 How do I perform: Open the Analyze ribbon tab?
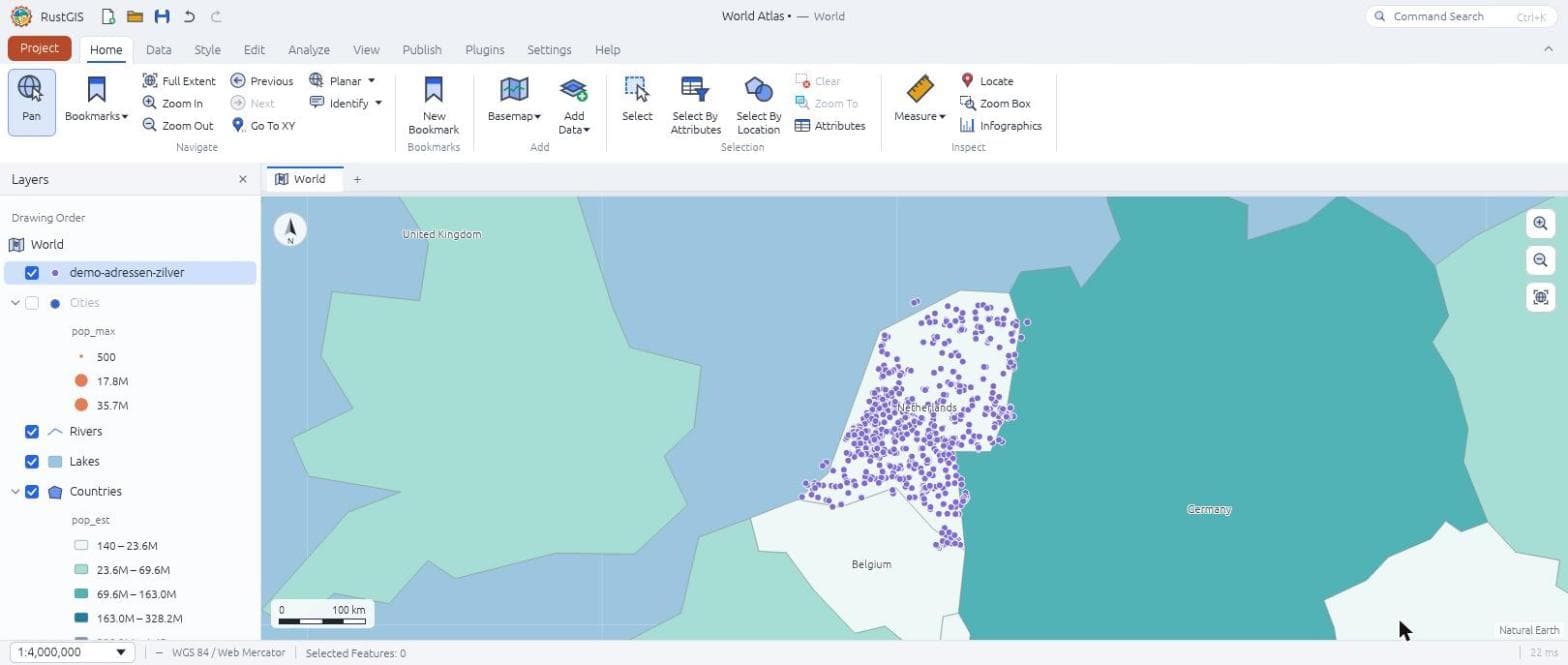click(309, 50)
